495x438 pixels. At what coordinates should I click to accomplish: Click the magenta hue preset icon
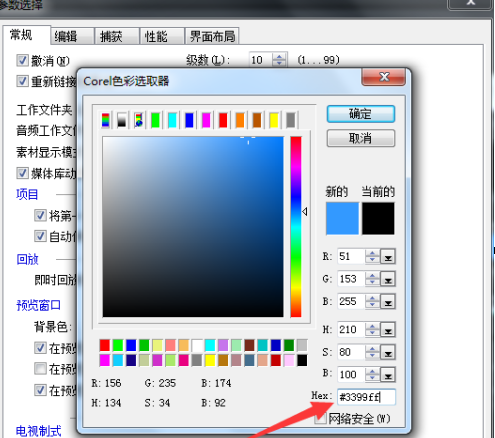(x=206, y=120)
